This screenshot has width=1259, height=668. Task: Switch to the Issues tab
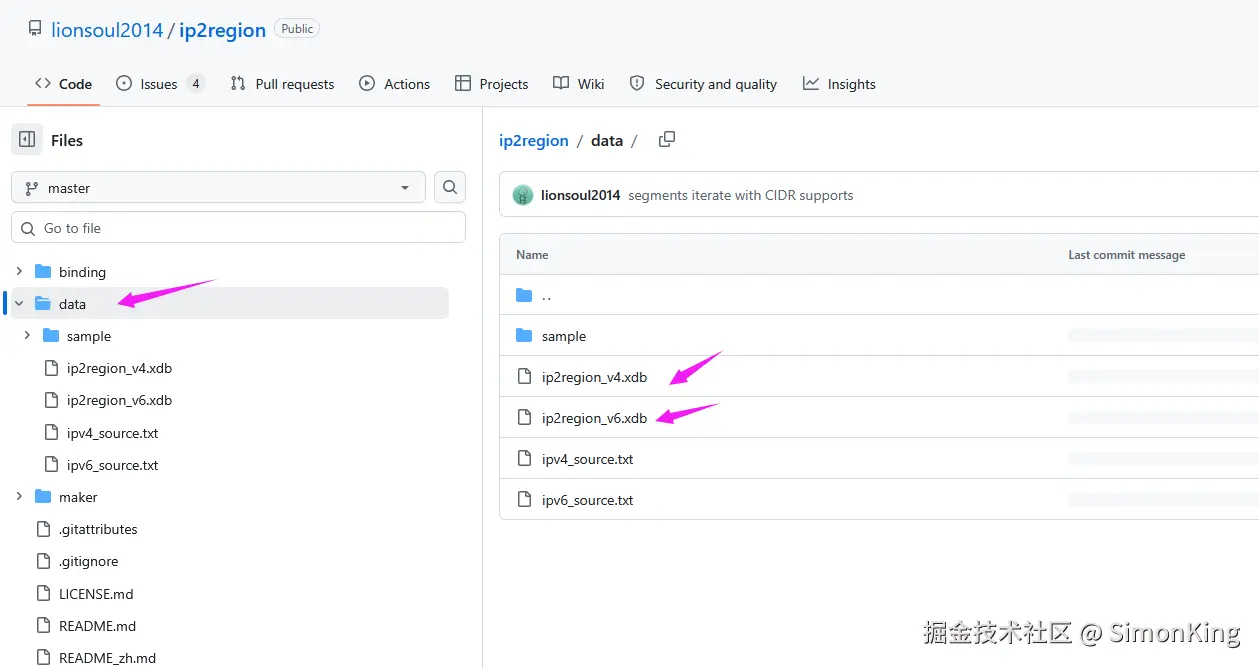[160, 84]
